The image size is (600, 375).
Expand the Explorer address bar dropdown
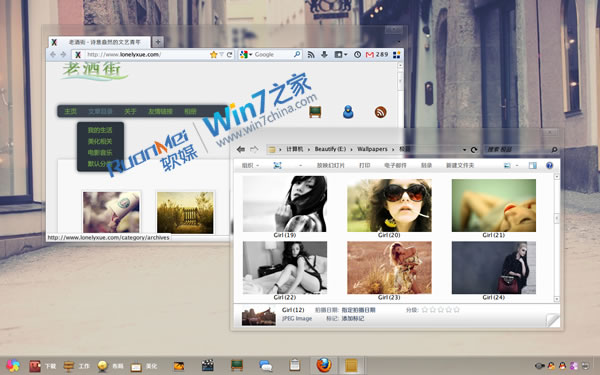tap(464, 150)
